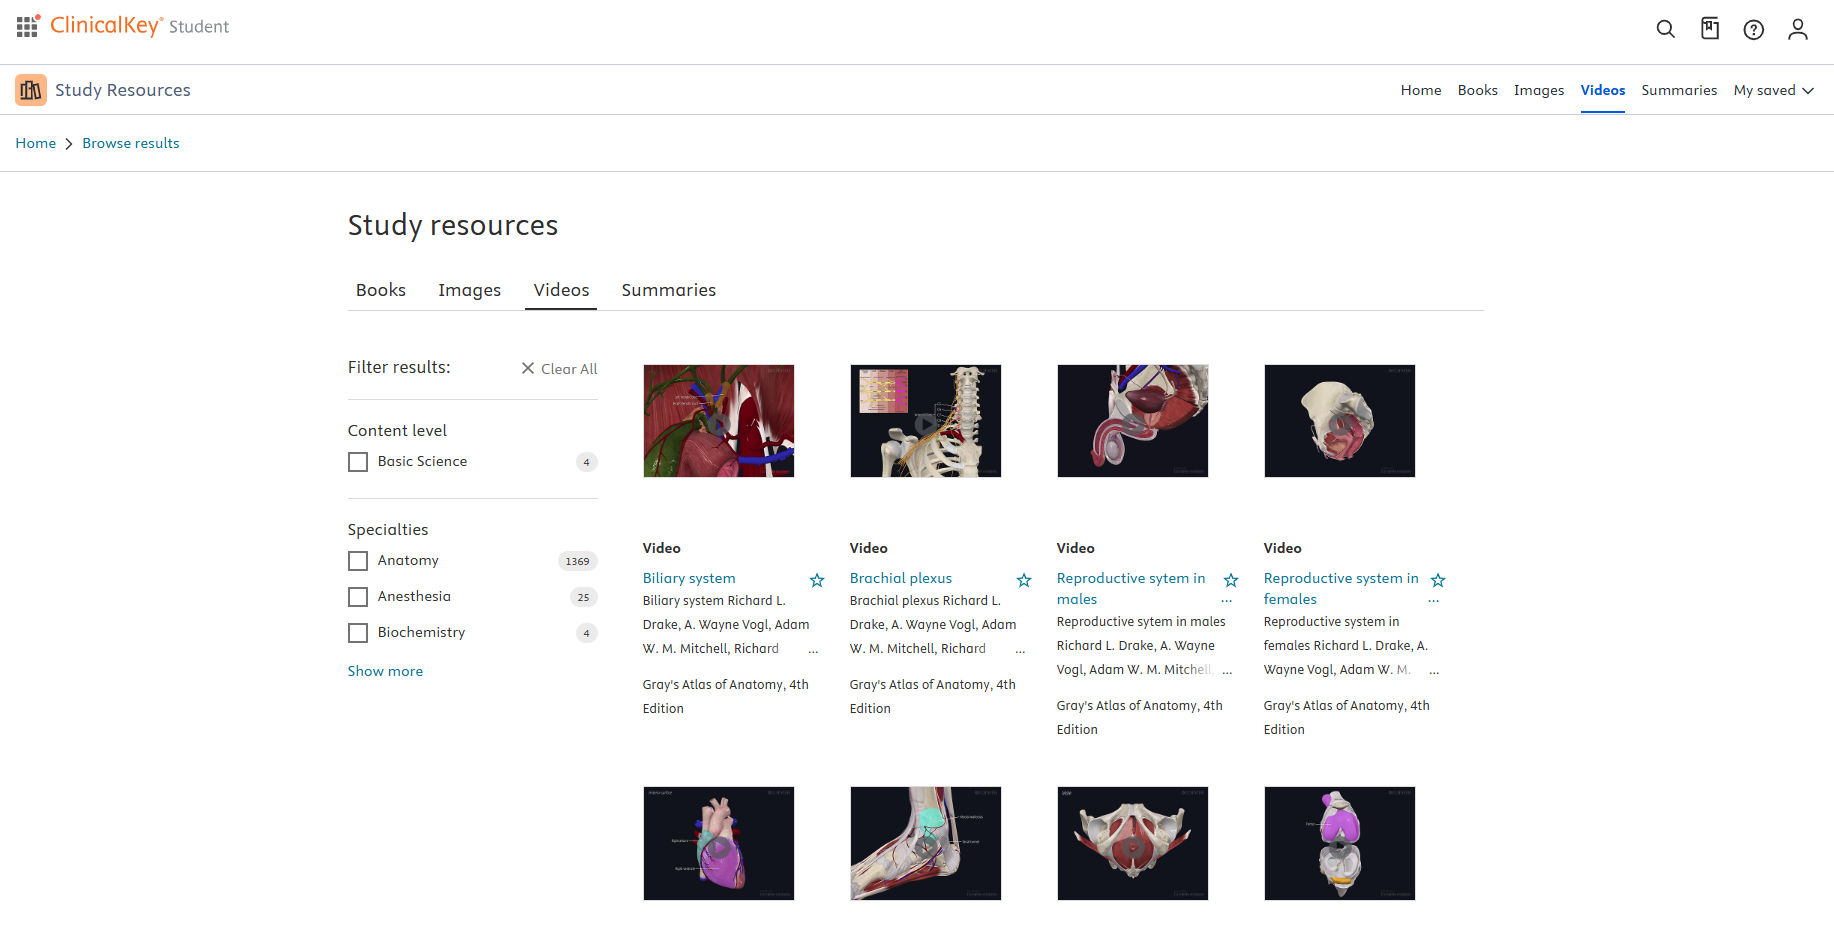Tick the Anesthesia specialty checkbox
This screenshot has width=1834, height=927.
[358, 597]
